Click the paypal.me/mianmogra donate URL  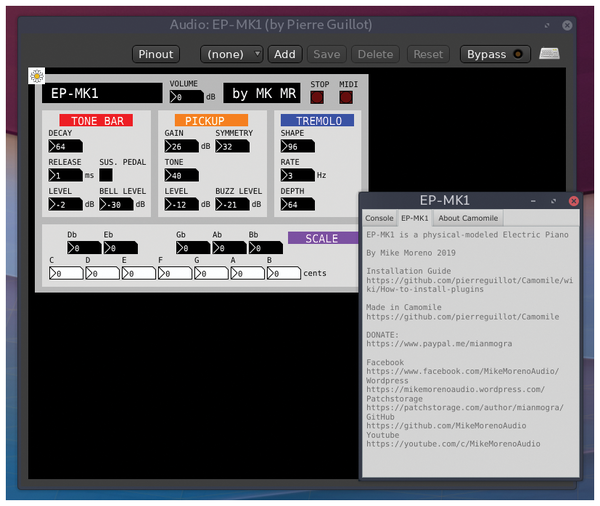[439, 344]
